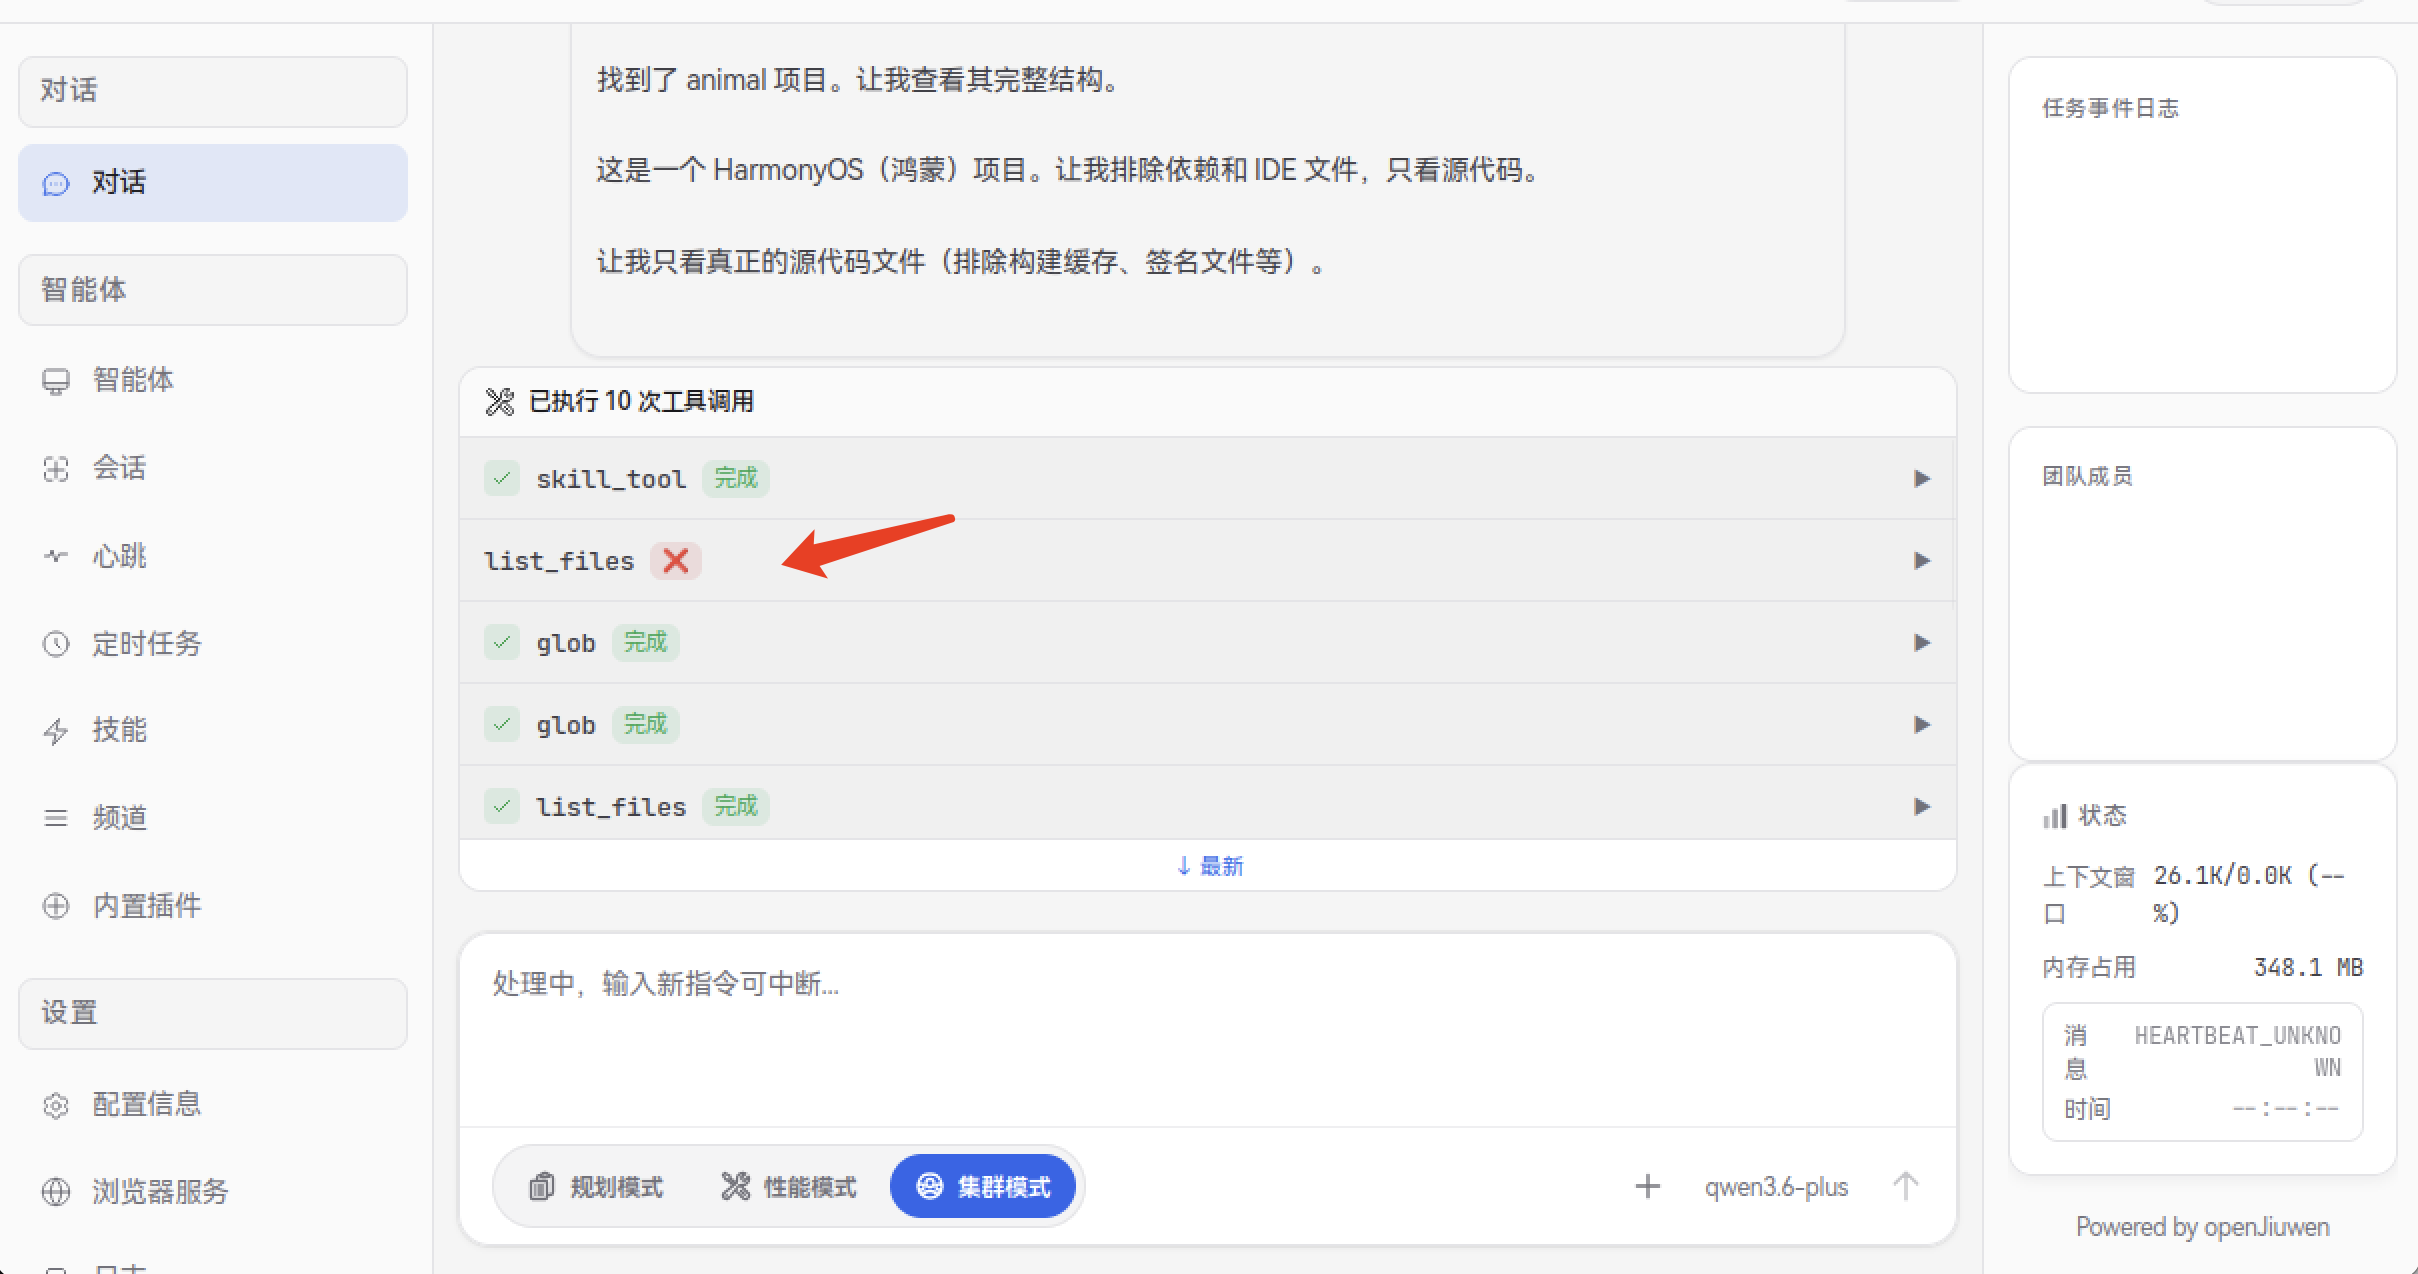Screen dimensions: 2418x1274
Task: Click the monitor icon beside 智能体
Action: [x=56, y=382]
